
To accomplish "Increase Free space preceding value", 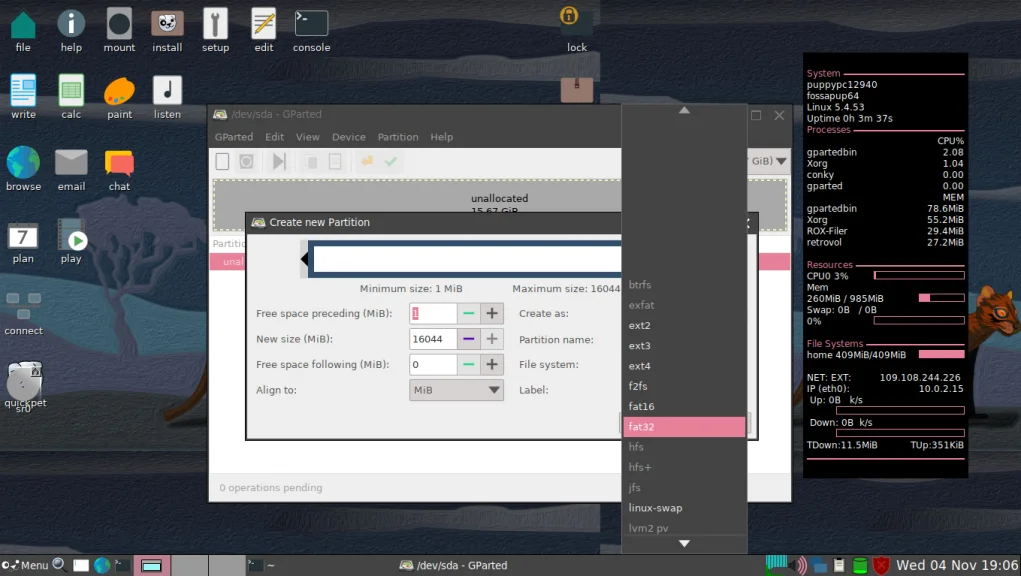I will click(492, 313).
